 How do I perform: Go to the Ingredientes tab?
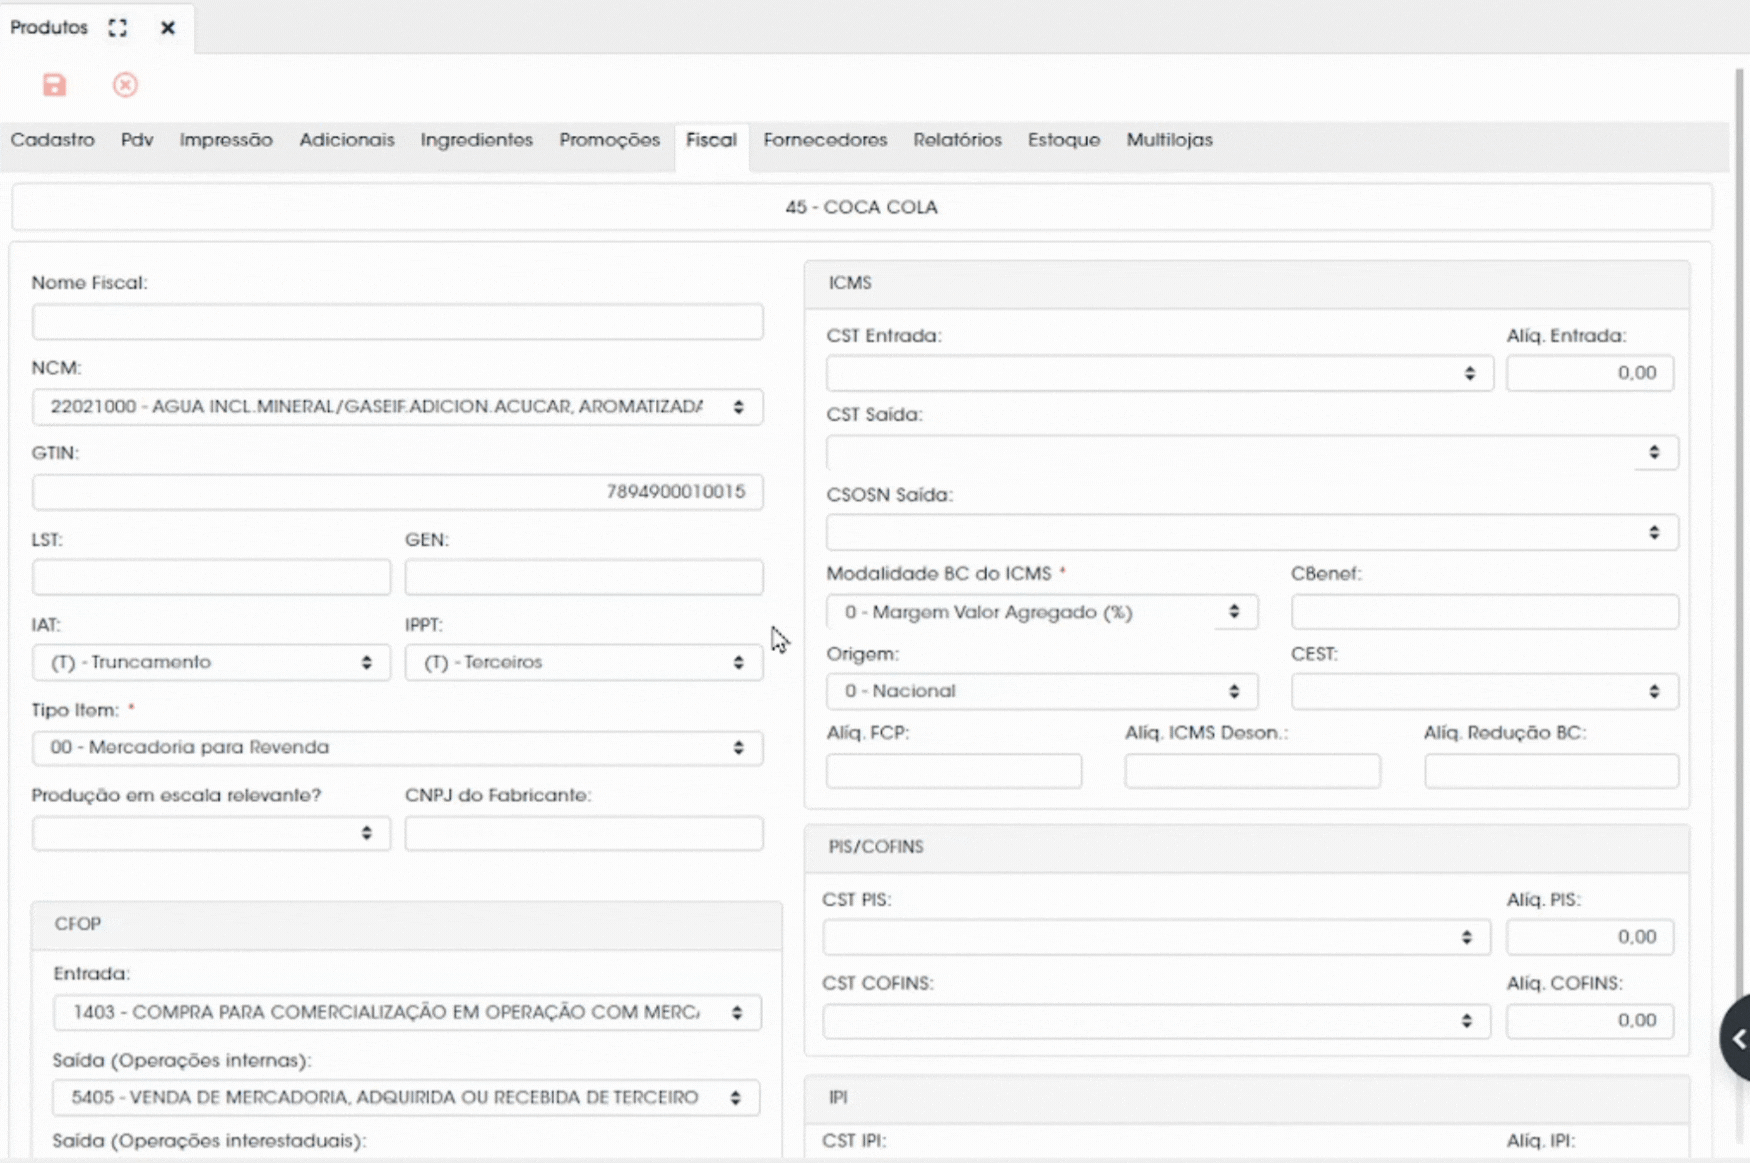tap(477, 140)
